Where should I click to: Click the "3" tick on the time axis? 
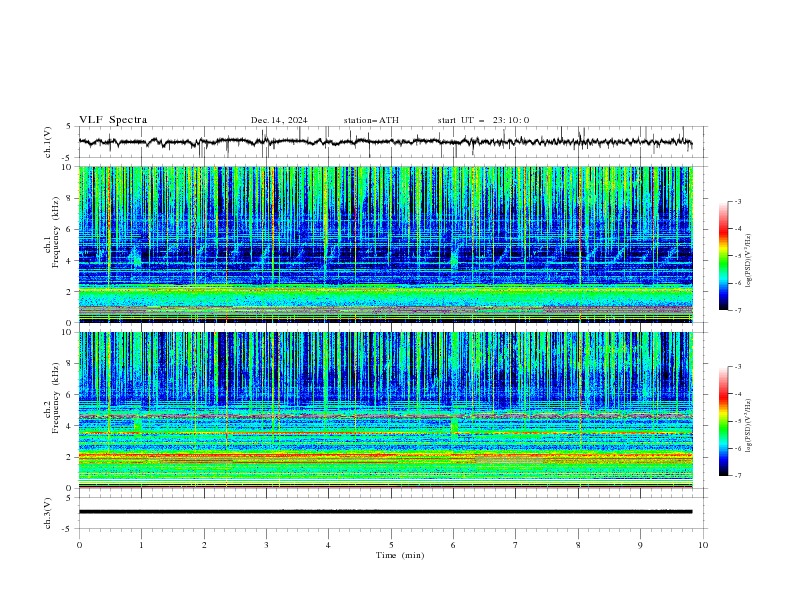[x=266, y=545]
